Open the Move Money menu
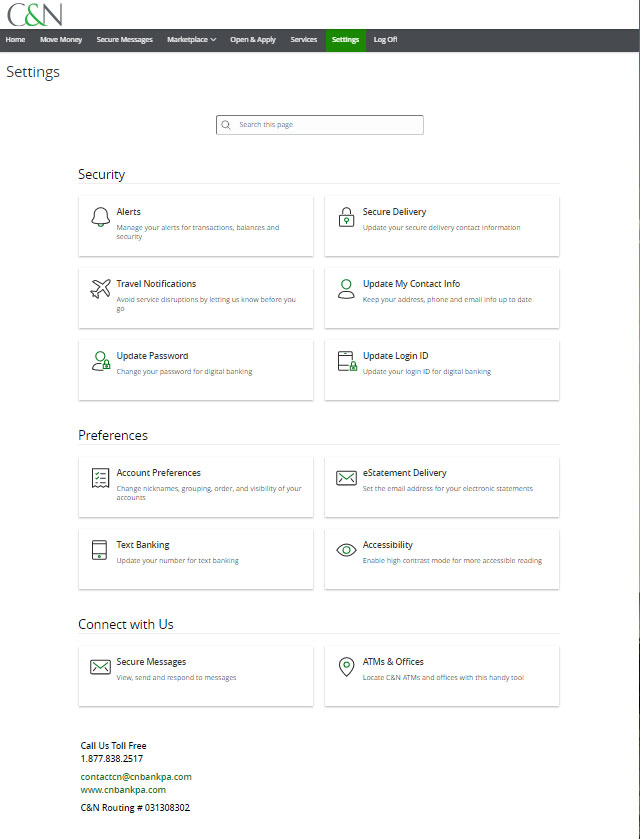Screen dimensions: 640x839 [61, 40]
